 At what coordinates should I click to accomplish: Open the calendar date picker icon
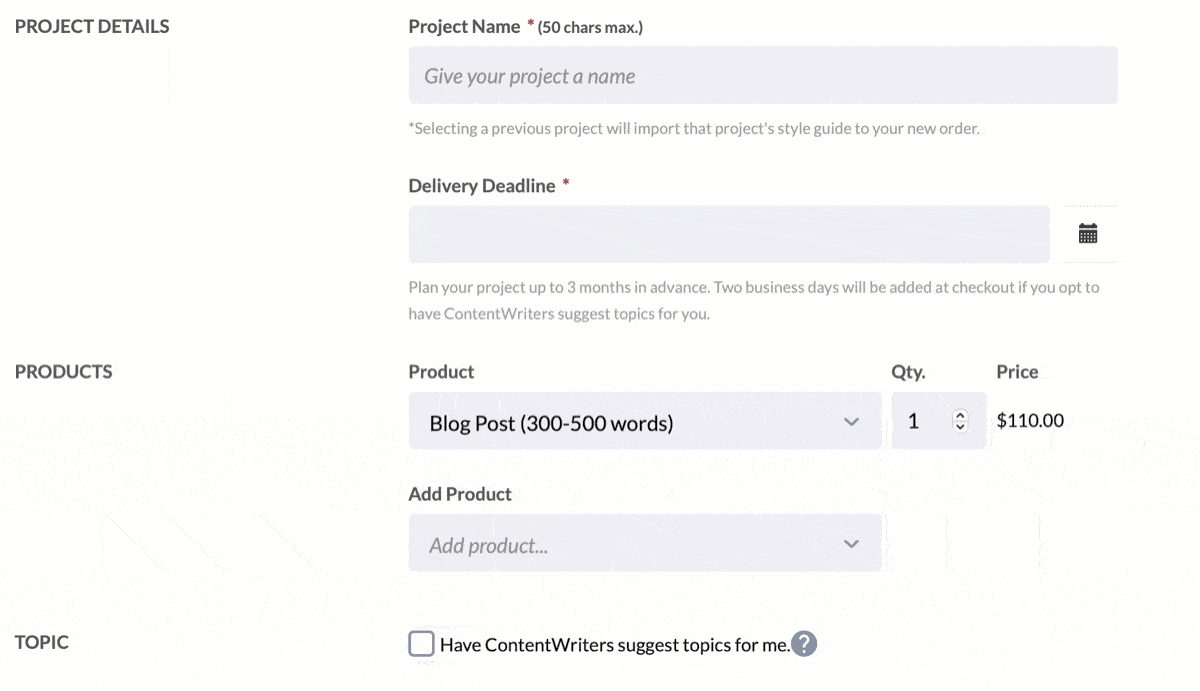[x=1090, y=233]
